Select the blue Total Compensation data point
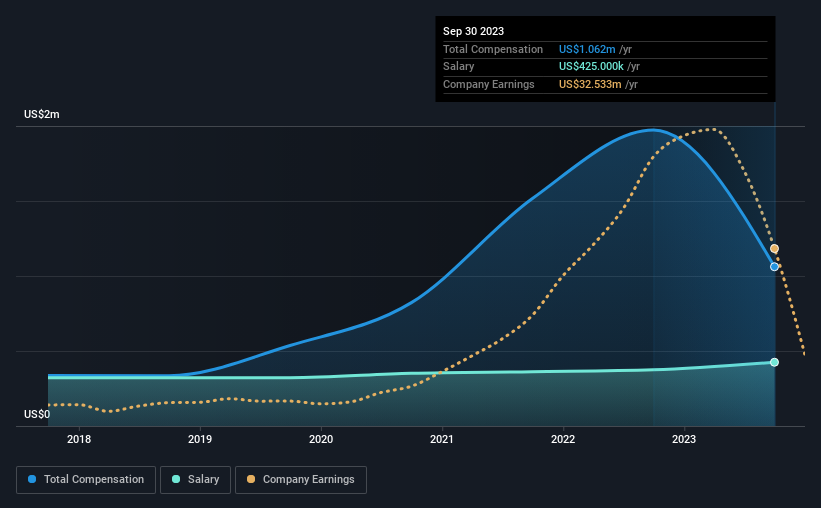This screenshot has height=508, width=821. click(x=774, y=267)
